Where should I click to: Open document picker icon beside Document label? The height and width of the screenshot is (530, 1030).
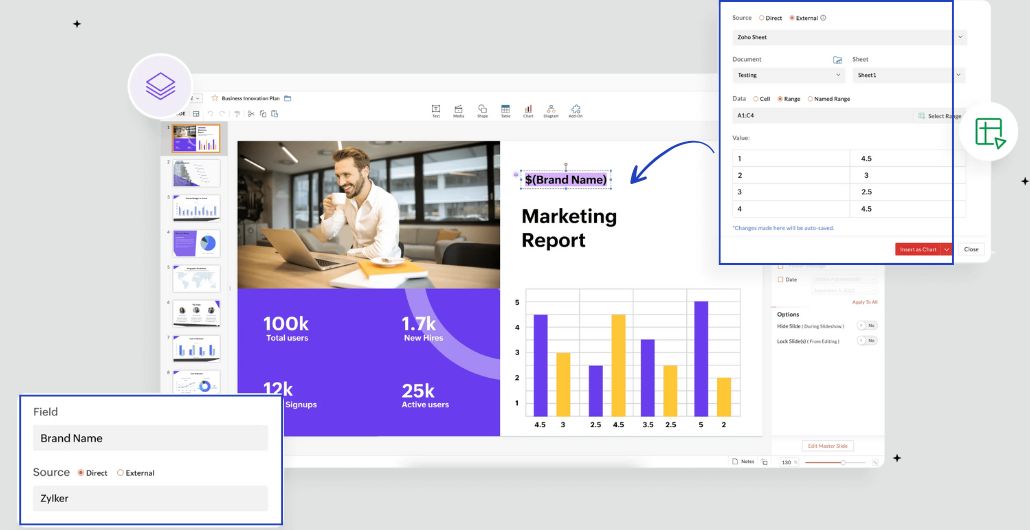(x=837, y=60)
